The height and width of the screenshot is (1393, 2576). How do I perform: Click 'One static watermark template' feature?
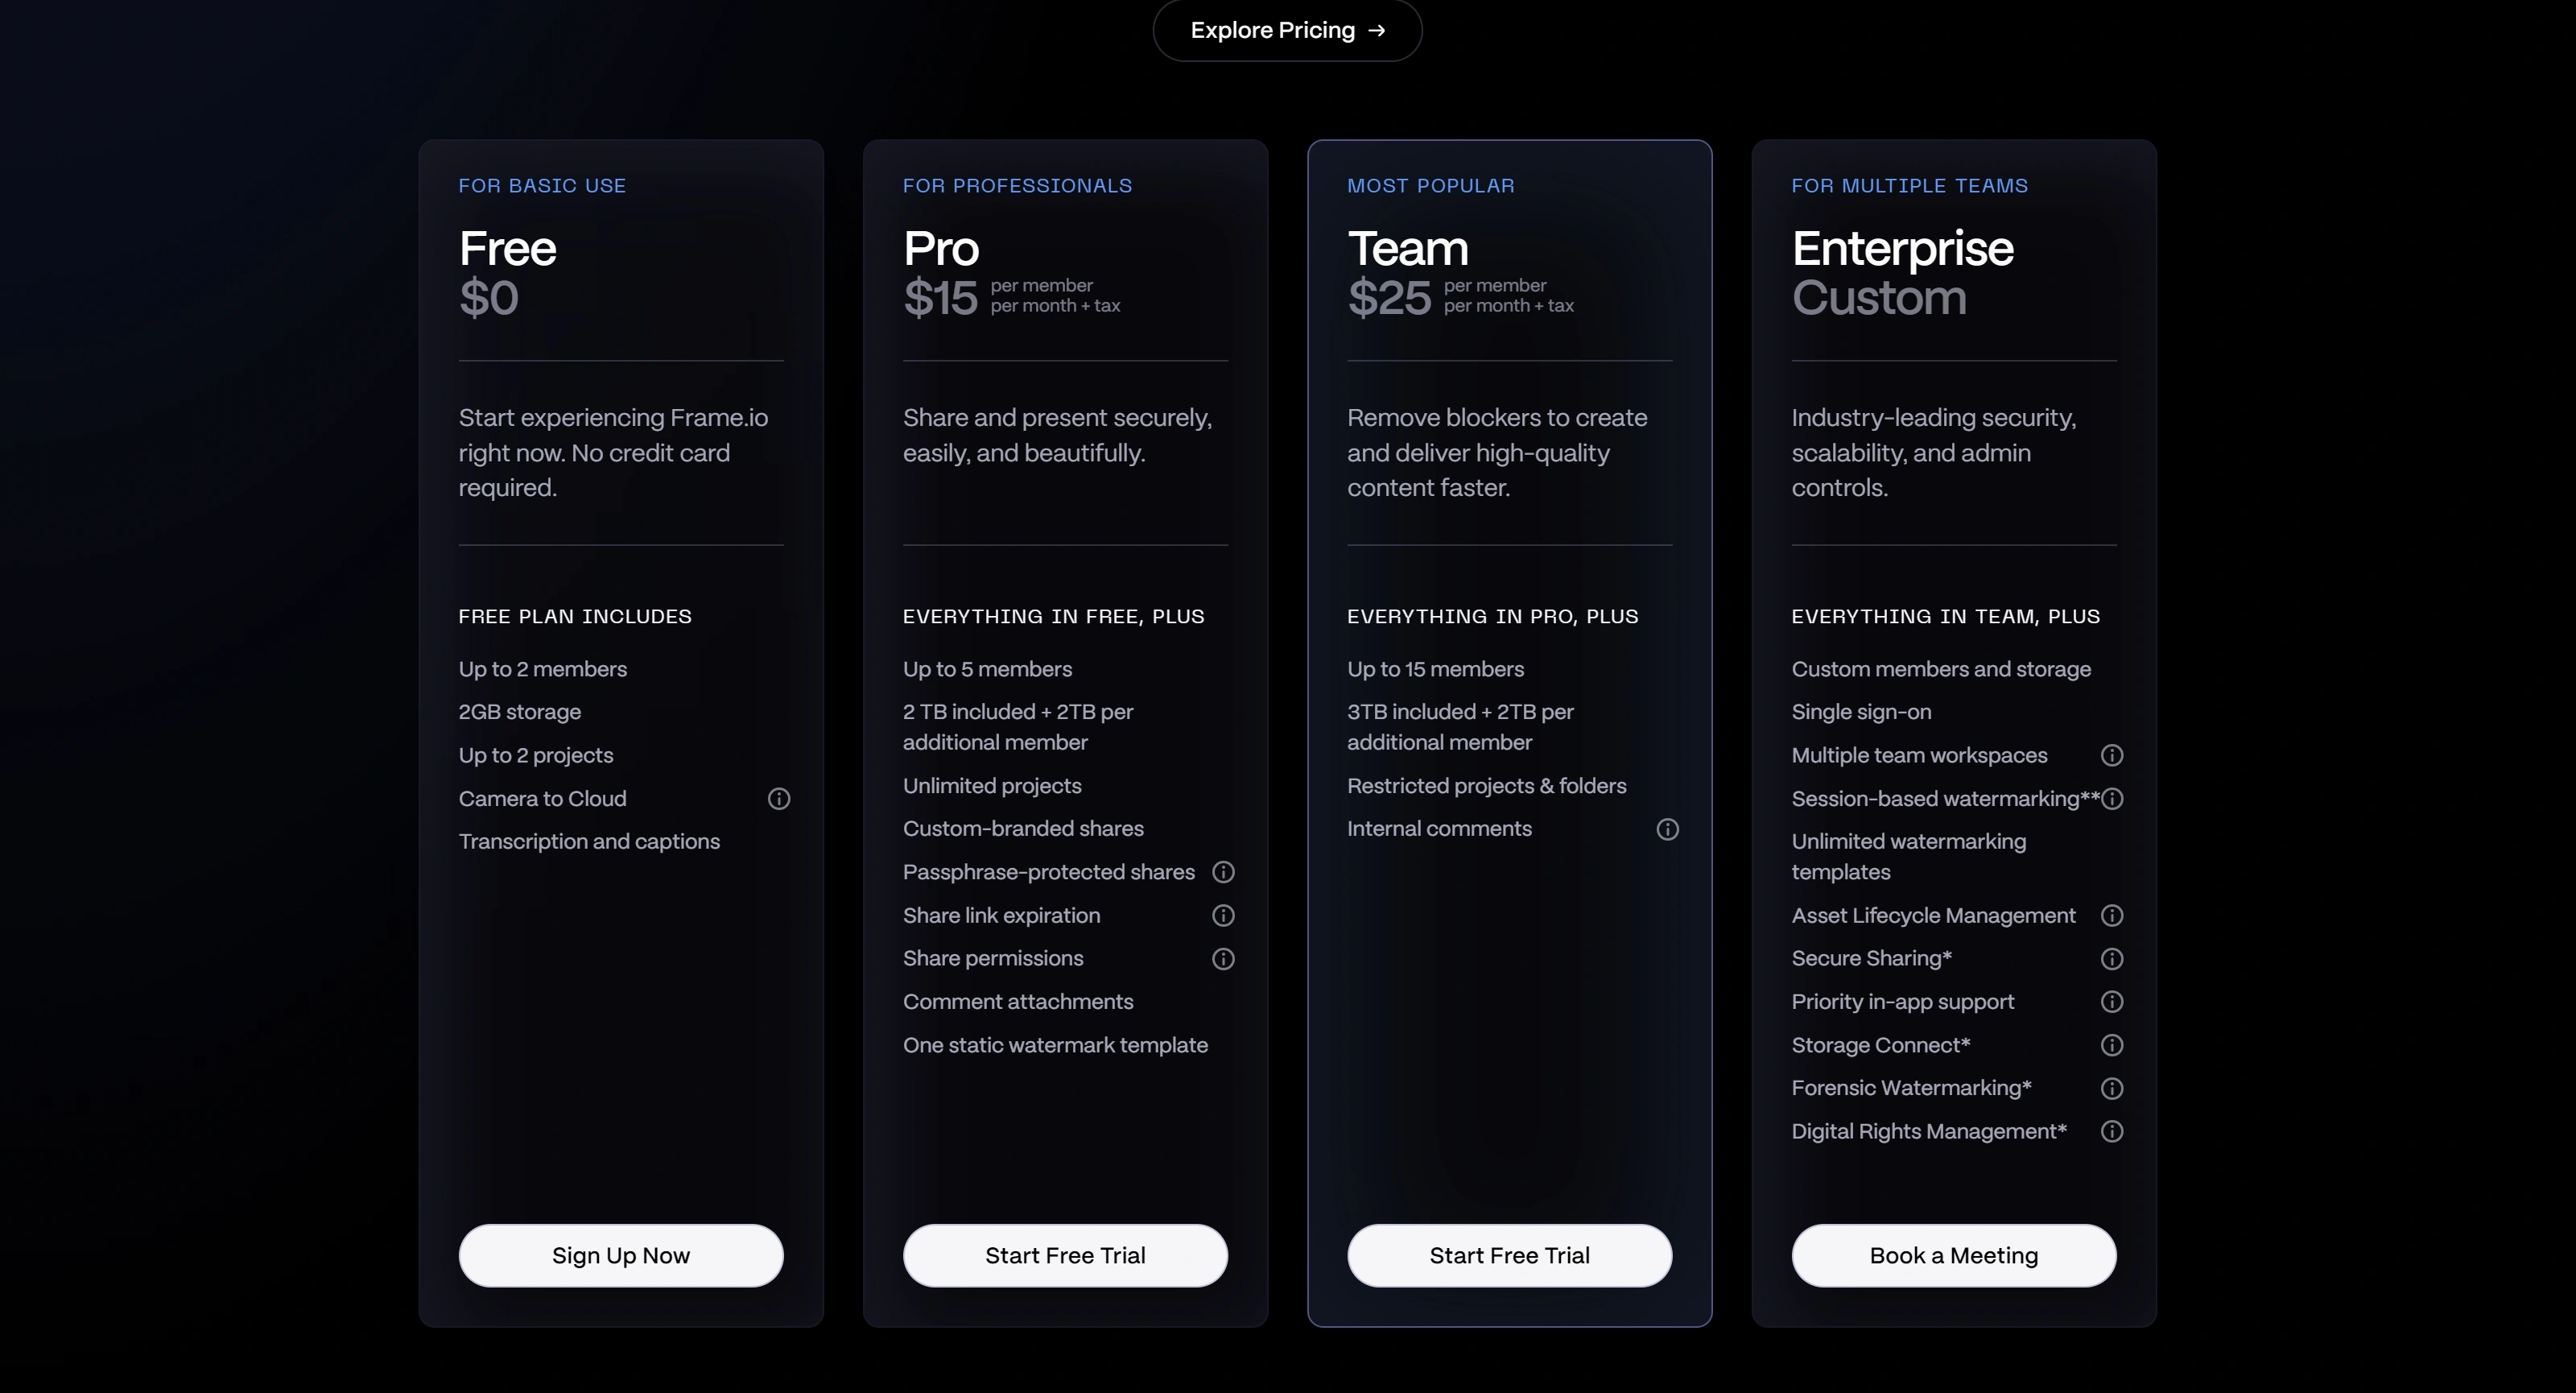click(x=1055, y=1045)
